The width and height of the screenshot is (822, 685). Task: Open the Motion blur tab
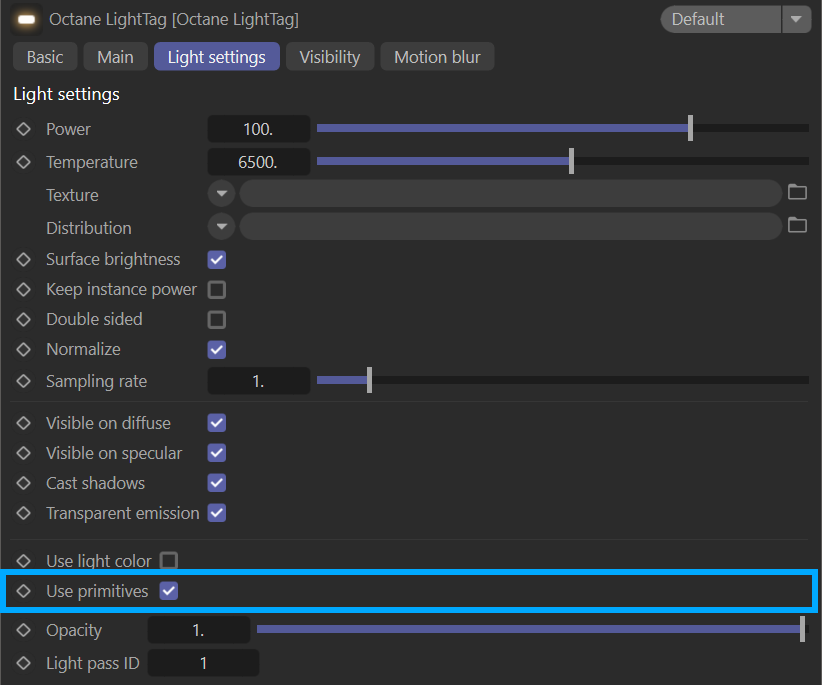437,57
